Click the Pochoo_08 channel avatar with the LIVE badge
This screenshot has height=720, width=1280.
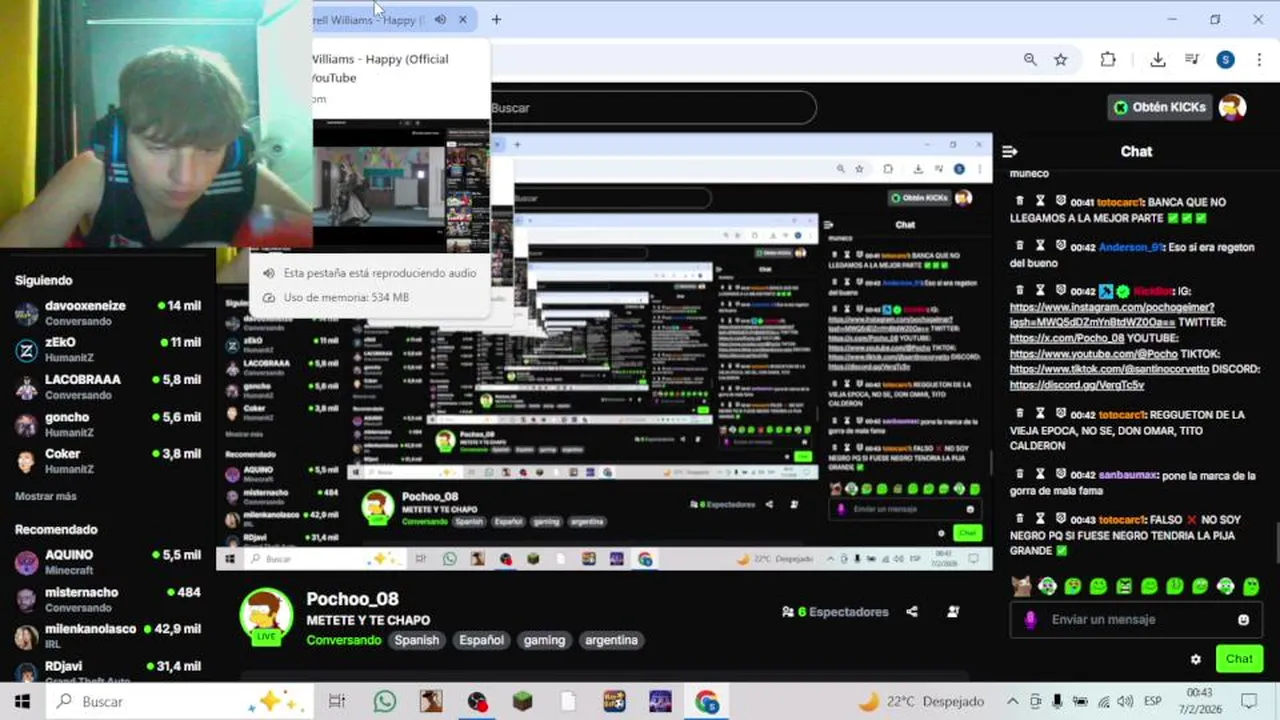coord(266,615)
